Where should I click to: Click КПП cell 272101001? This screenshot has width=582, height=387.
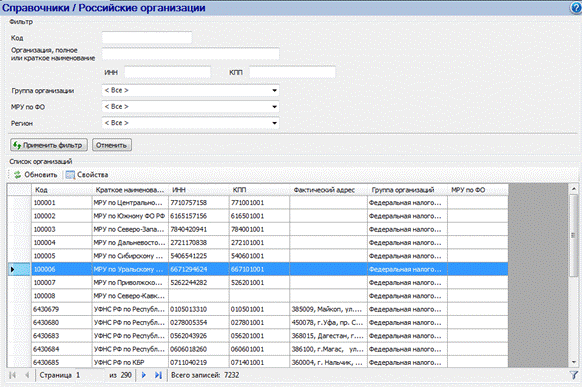[x=259, y=243]
